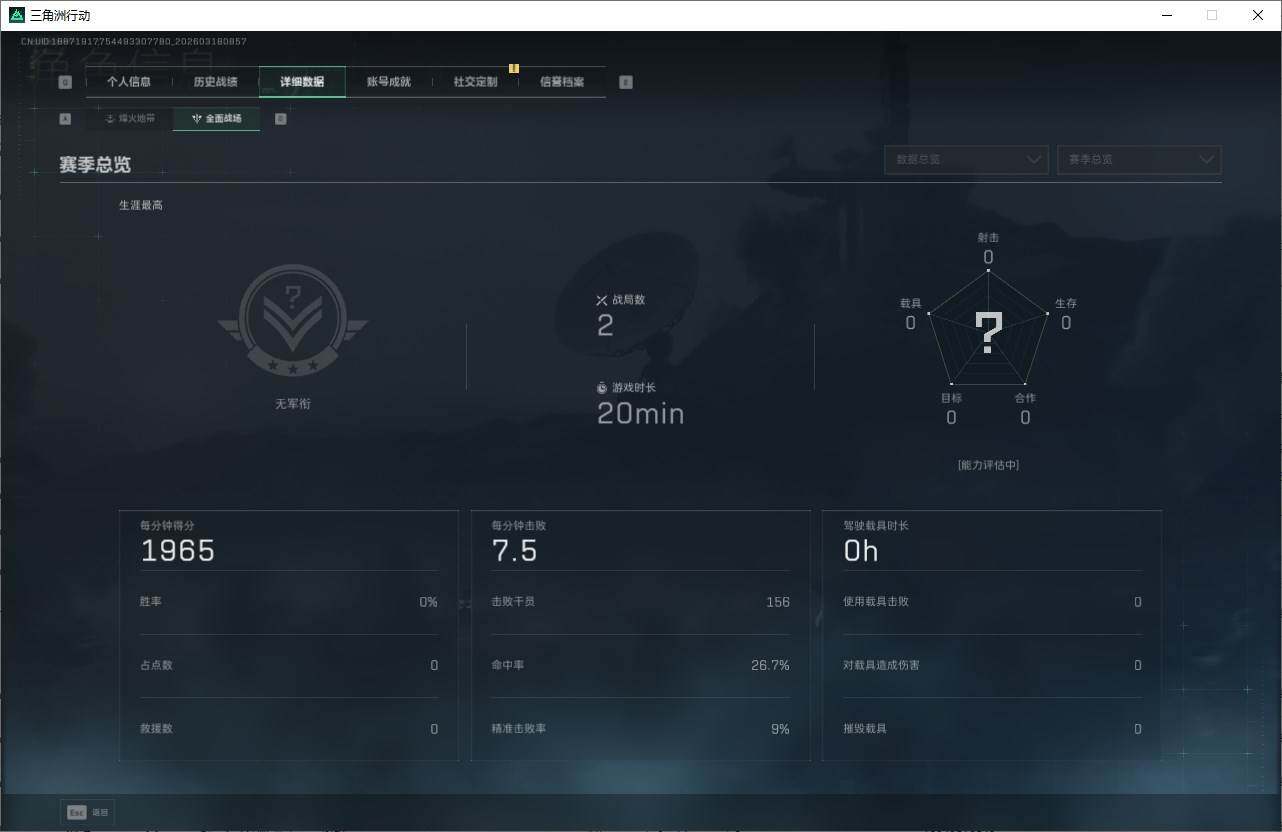This screenshot has height=832, width=1282.
Task: Click the 胜率 stat label
Action: pyautogui.click(x=151, y=602)
